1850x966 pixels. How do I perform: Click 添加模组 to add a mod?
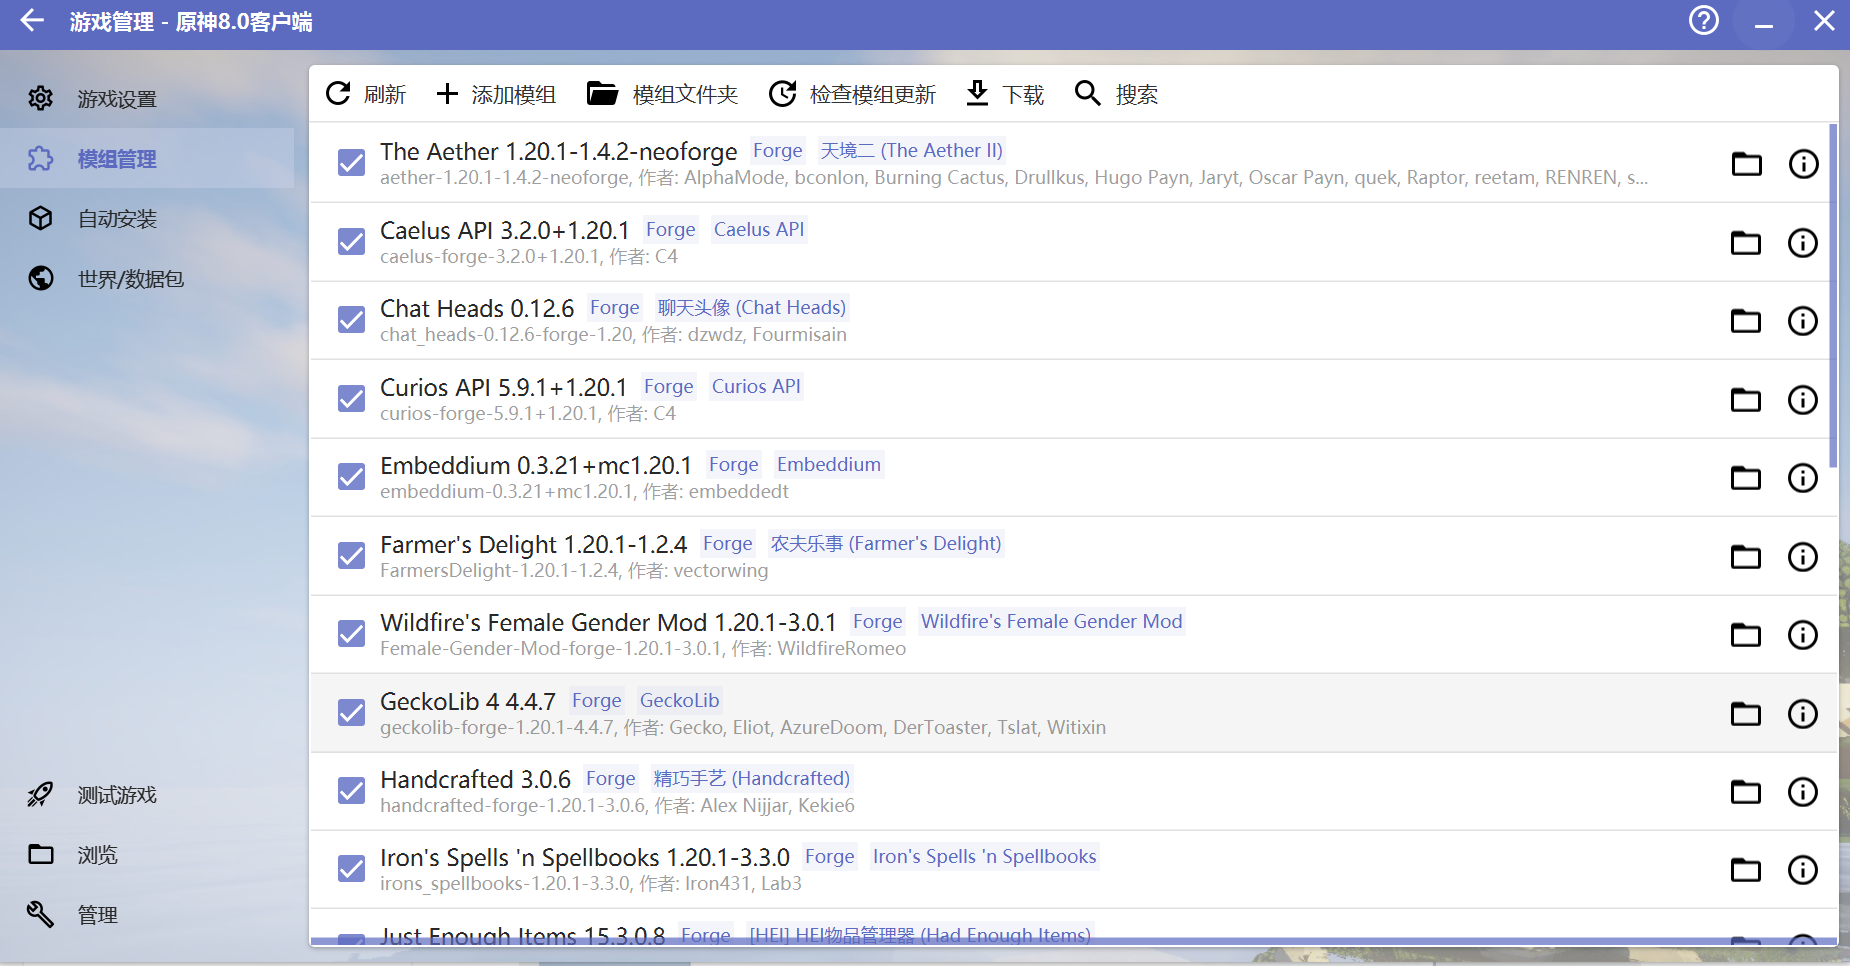click(496, 94)
